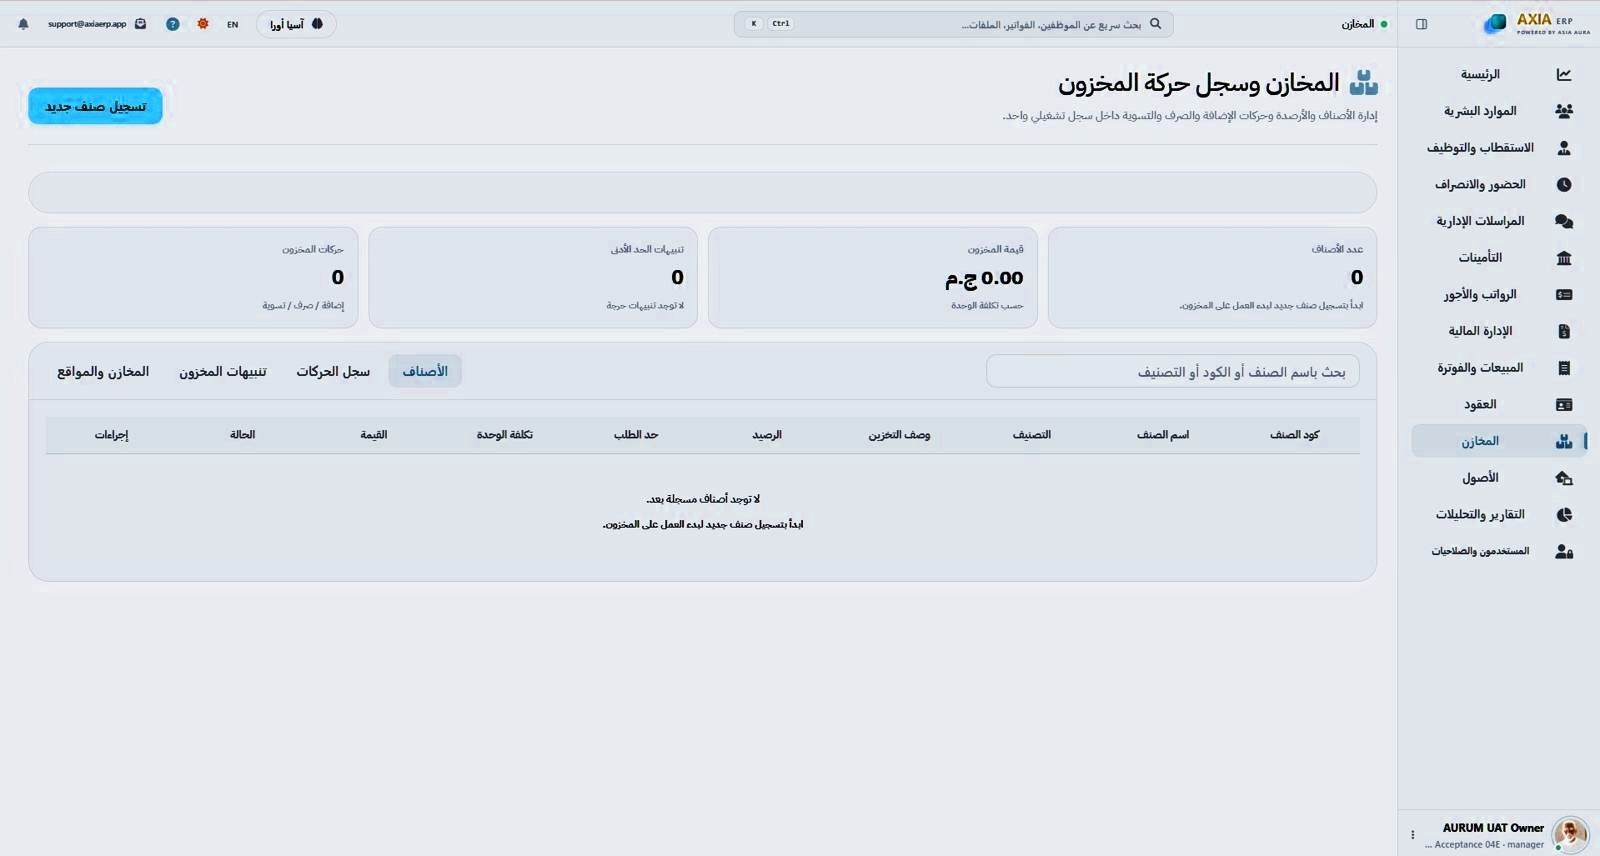Screen dimensions: 1600x856
Task: Open notifications bell icon
Action: coord(23,24)
